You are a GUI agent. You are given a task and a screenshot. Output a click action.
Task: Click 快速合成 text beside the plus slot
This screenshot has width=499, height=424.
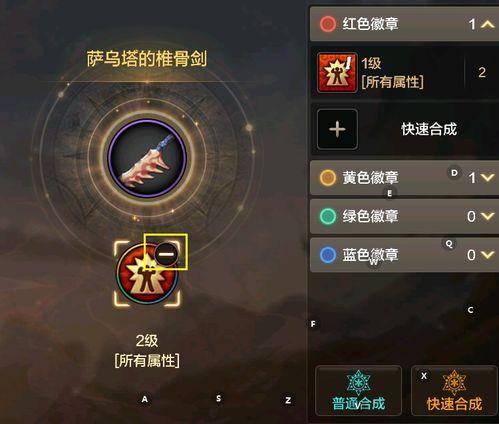pos(429,129)
